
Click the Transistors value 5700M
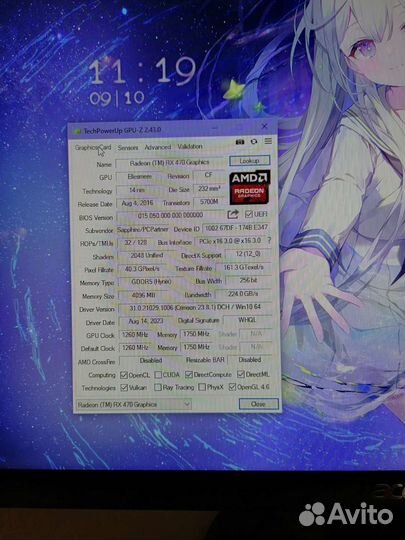pyautogui.click(x=209, y=202)
